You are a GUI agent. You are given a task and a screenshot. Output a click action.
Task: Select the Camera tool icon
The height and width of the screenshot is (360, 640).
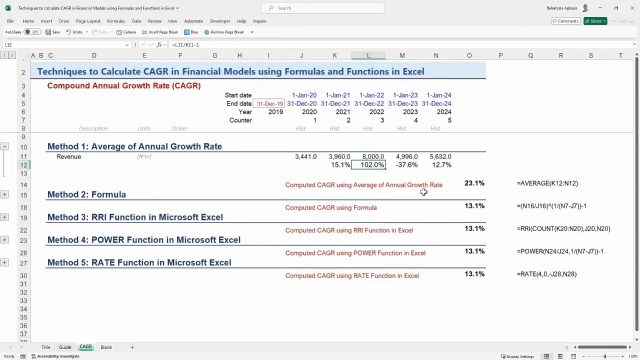coord(119,32)
